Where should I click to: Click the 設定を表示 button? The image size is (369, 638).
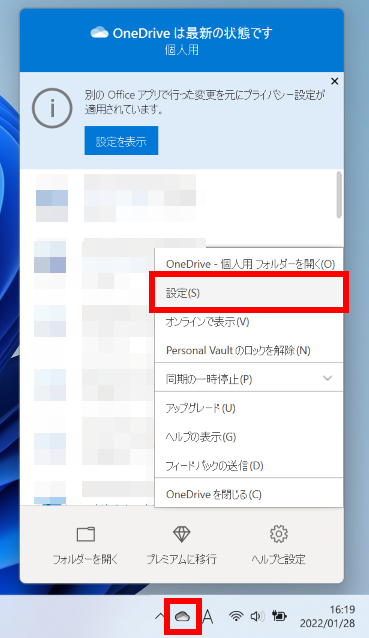tap(121, 141)
